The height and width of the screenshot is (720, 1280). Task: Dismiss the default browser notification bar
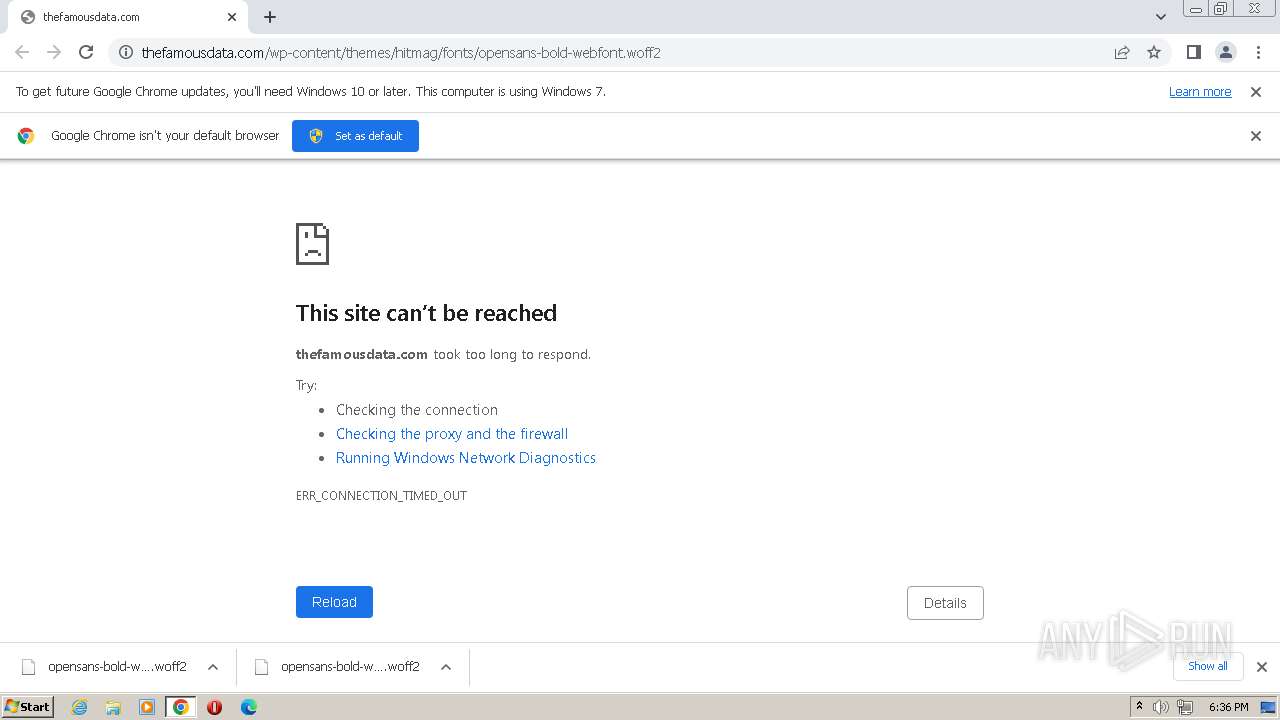pos(1256,136)
